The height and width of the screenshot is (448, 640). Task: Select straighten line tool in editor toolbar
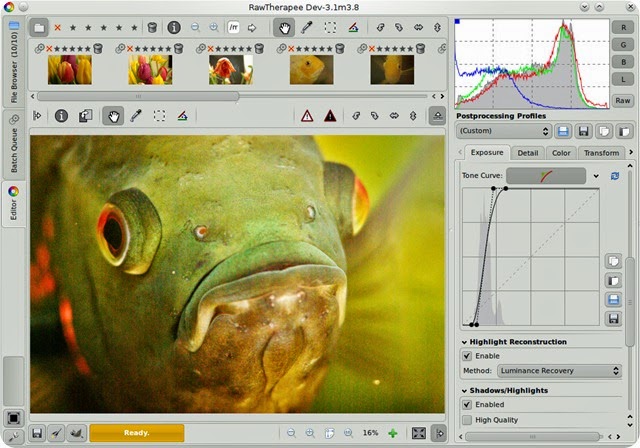coord(182,116)
